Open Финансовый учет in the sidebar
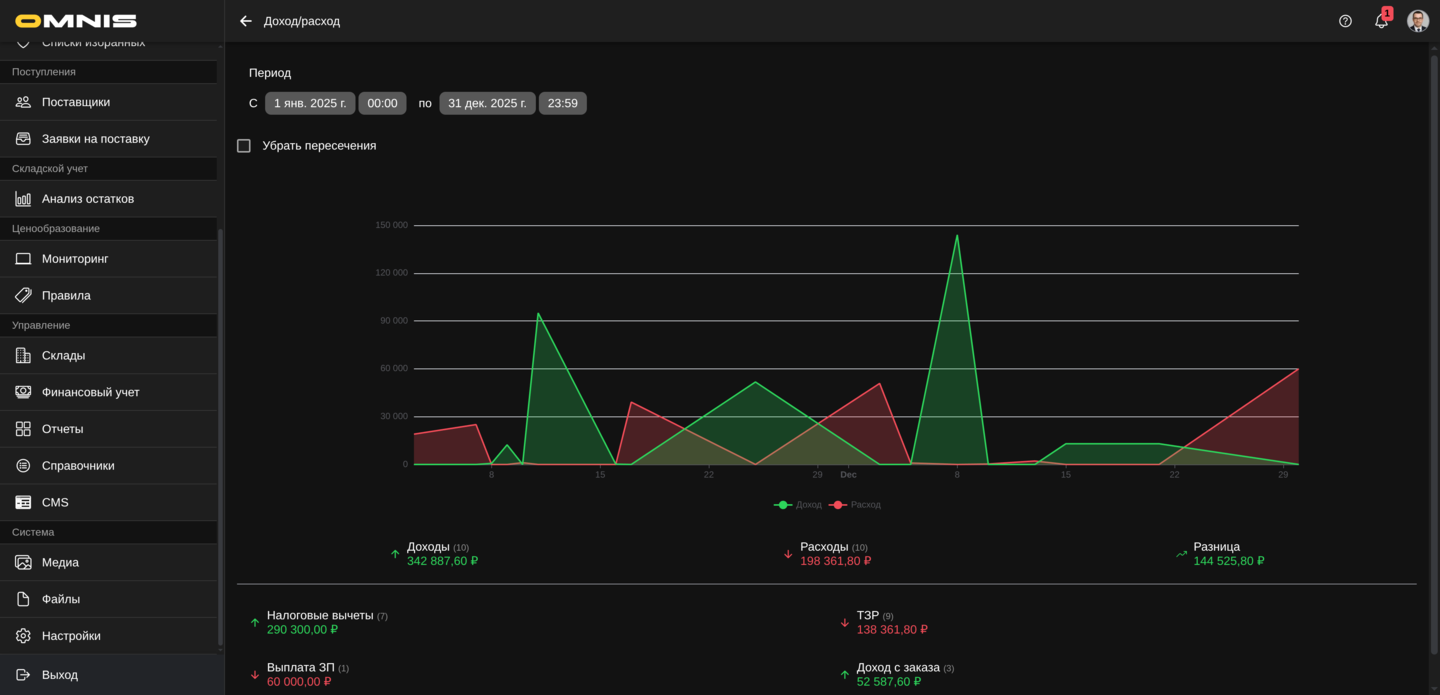The image size is (1440, 695). point(90,392)
